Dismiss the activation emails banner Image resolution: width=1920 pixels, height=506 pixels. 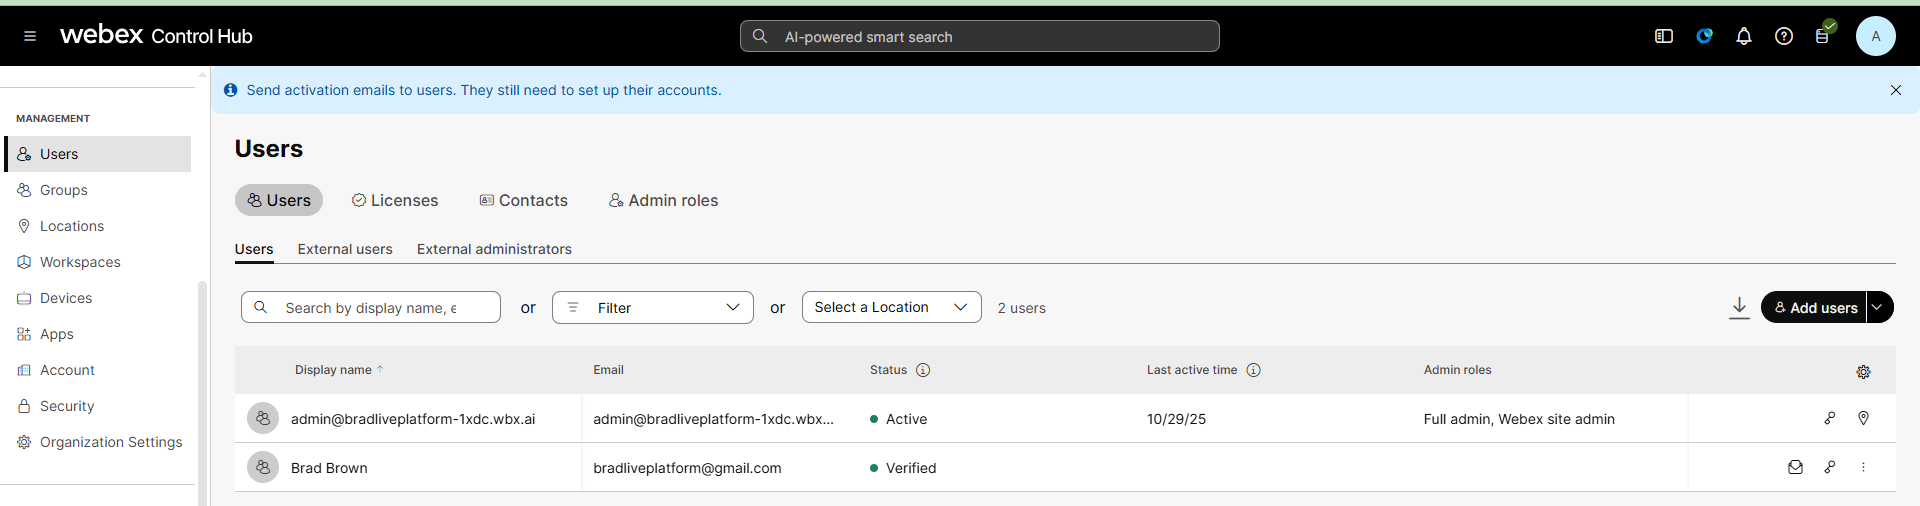1895,90
